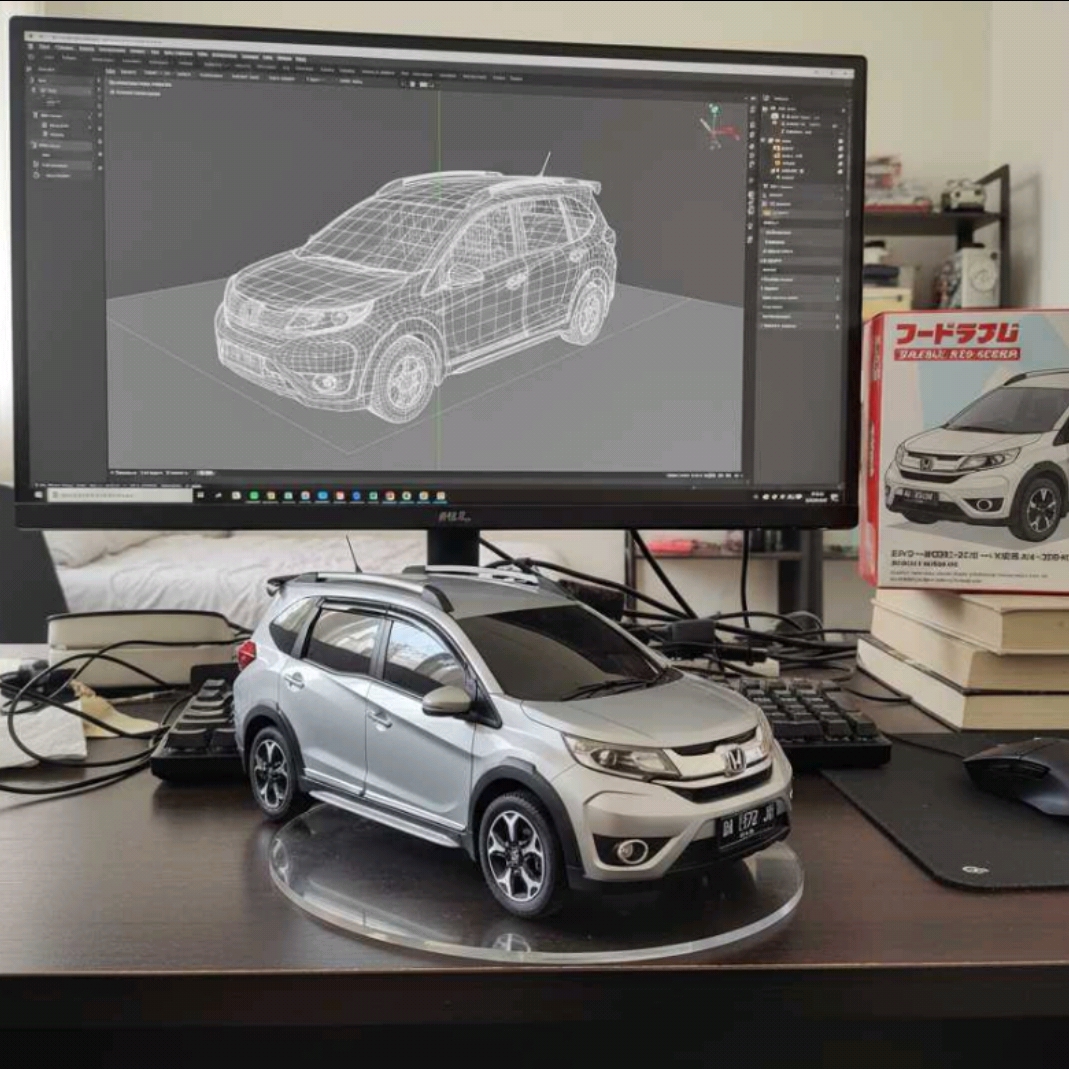
Task: Hide the last outliner object using its eye icon
Action: (x=840, y=173)
